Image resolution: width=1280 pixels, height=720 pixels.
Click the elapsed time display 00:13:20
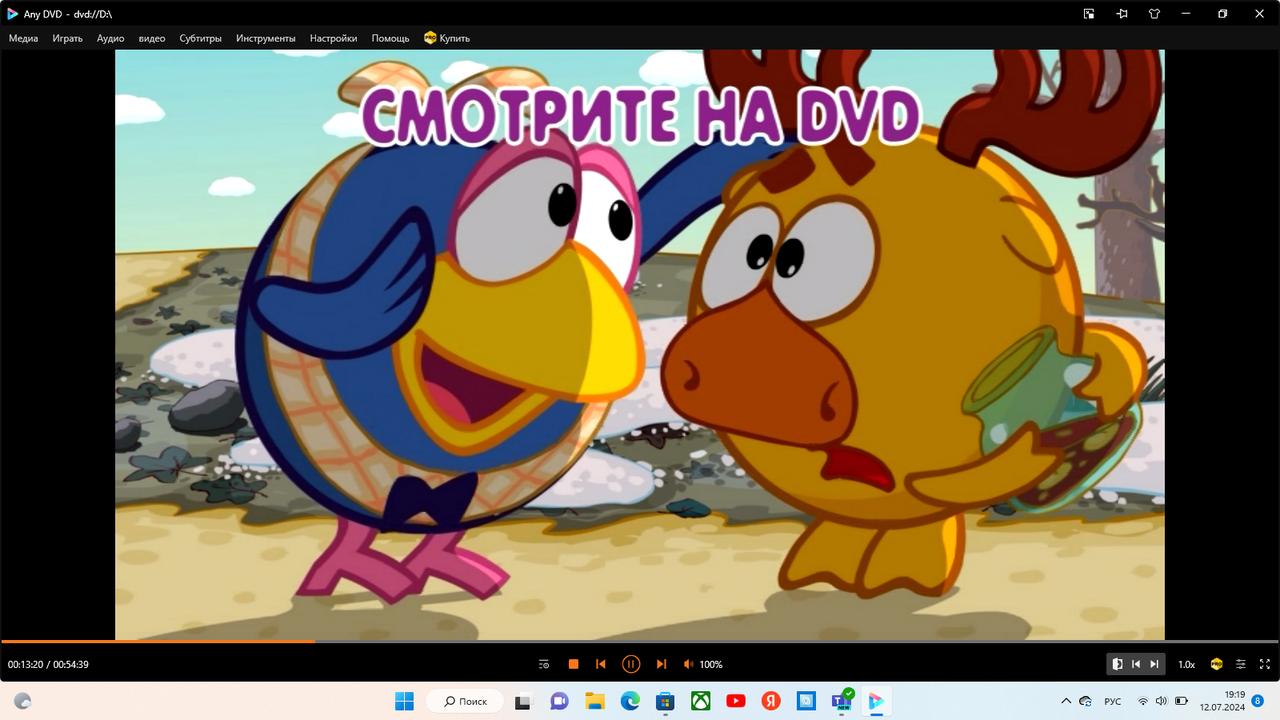click(25, 664)
